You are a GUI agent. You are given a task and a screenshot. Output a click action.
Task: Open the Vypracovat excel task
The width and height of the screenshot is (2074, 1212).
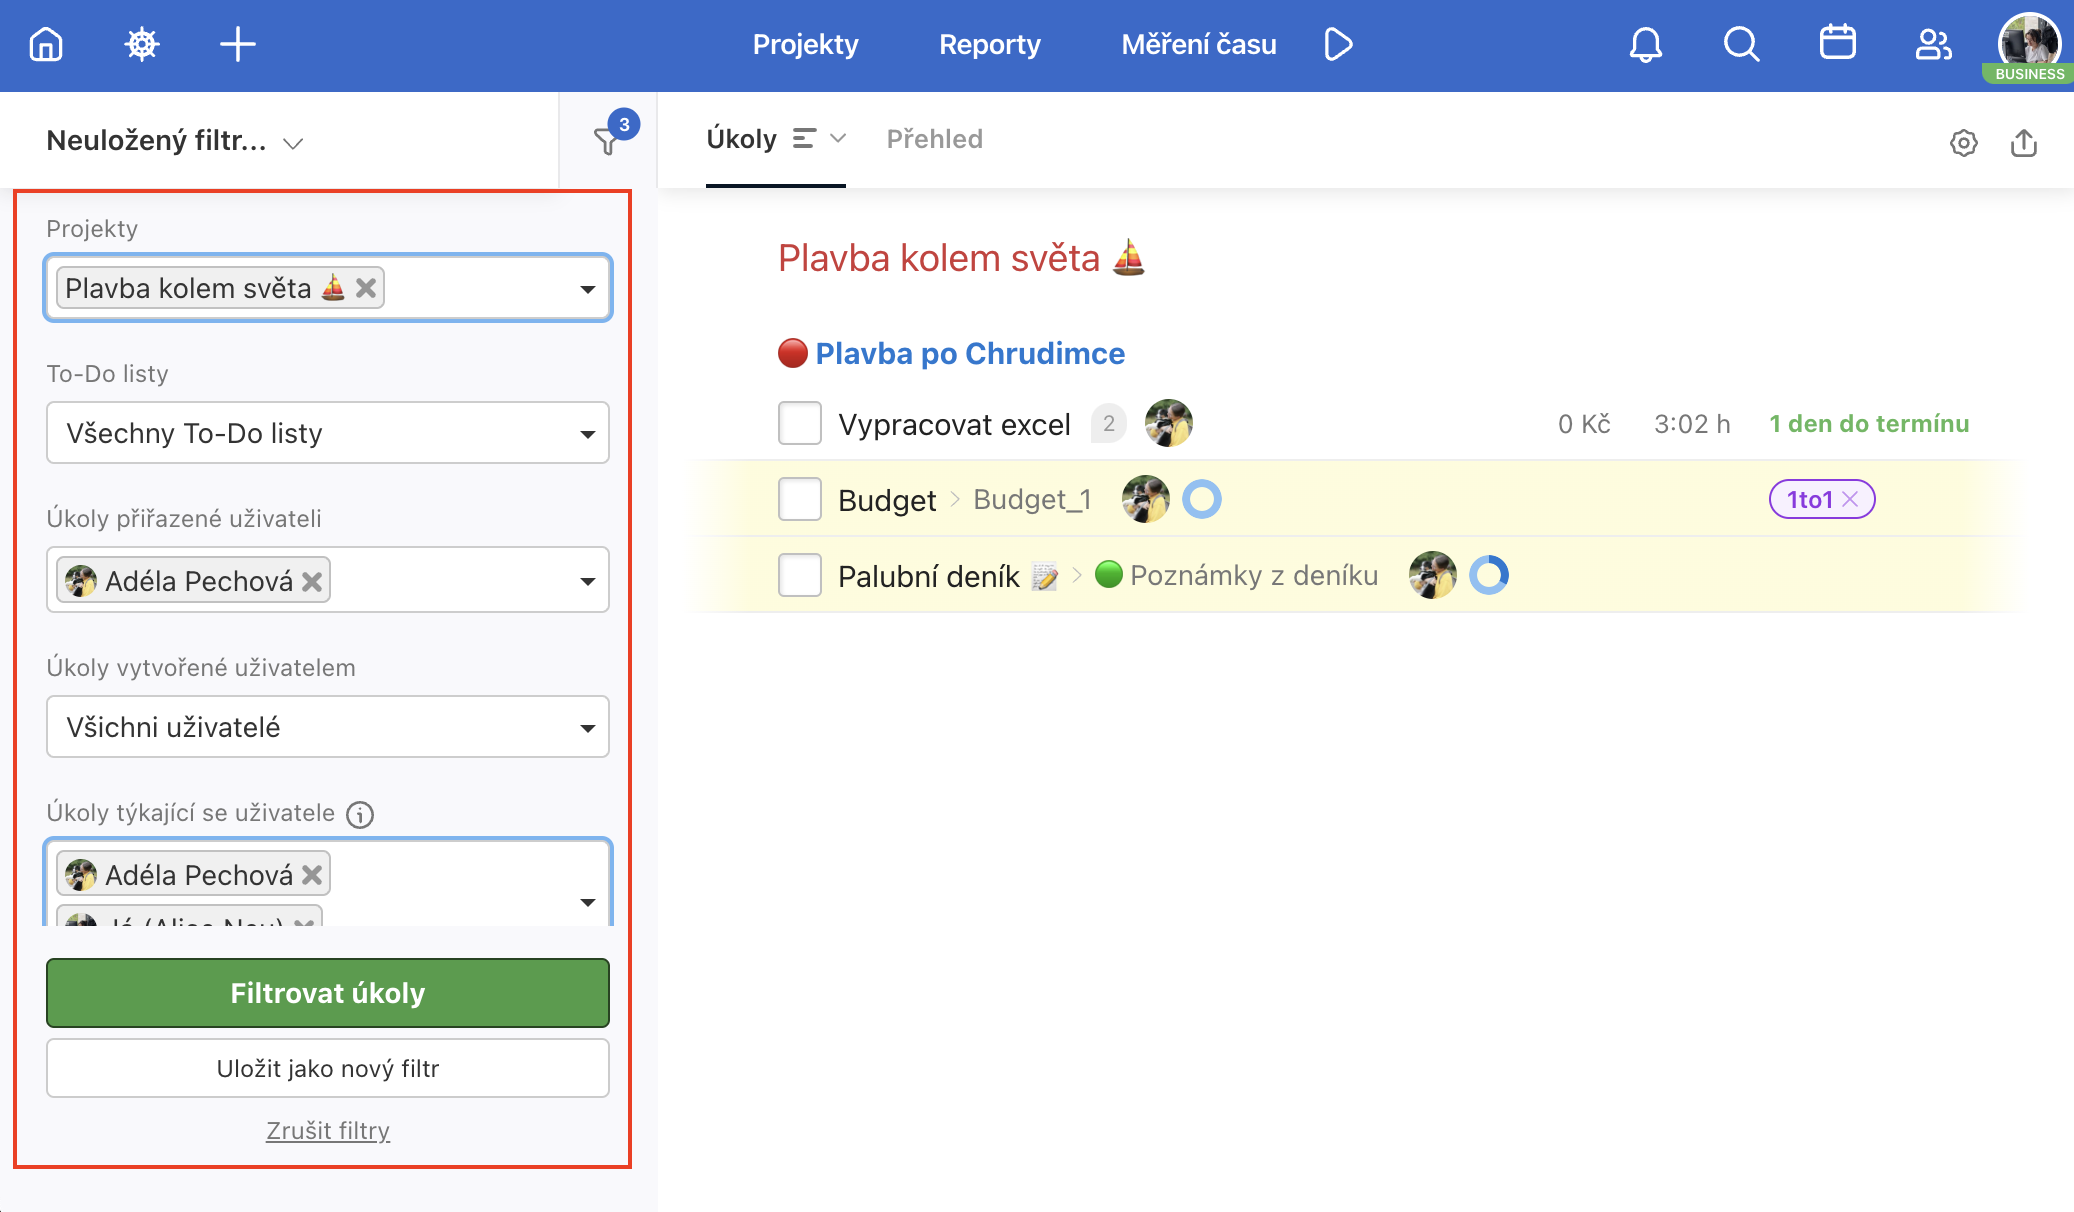954,424
